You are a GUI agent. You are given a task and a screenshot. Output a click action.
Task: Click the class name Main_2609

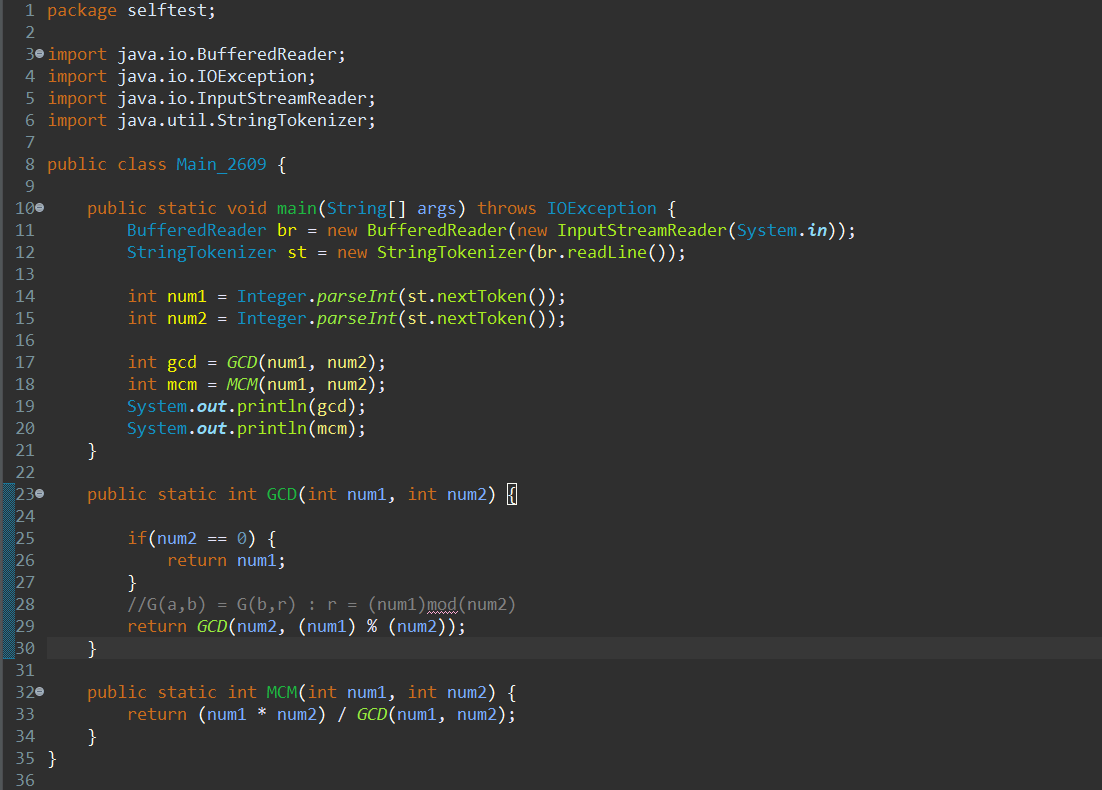[221, 164]
